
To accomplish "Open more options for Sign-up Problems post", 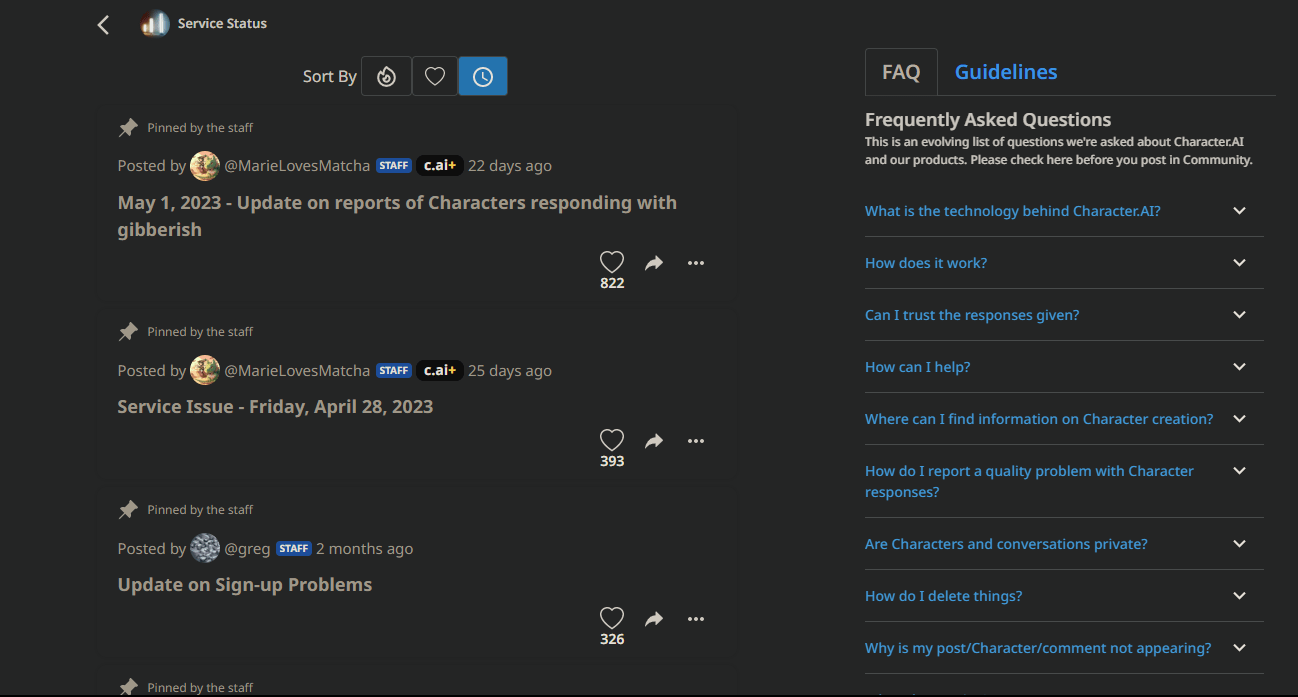I will pyautogui.click(x=696, y=619).
